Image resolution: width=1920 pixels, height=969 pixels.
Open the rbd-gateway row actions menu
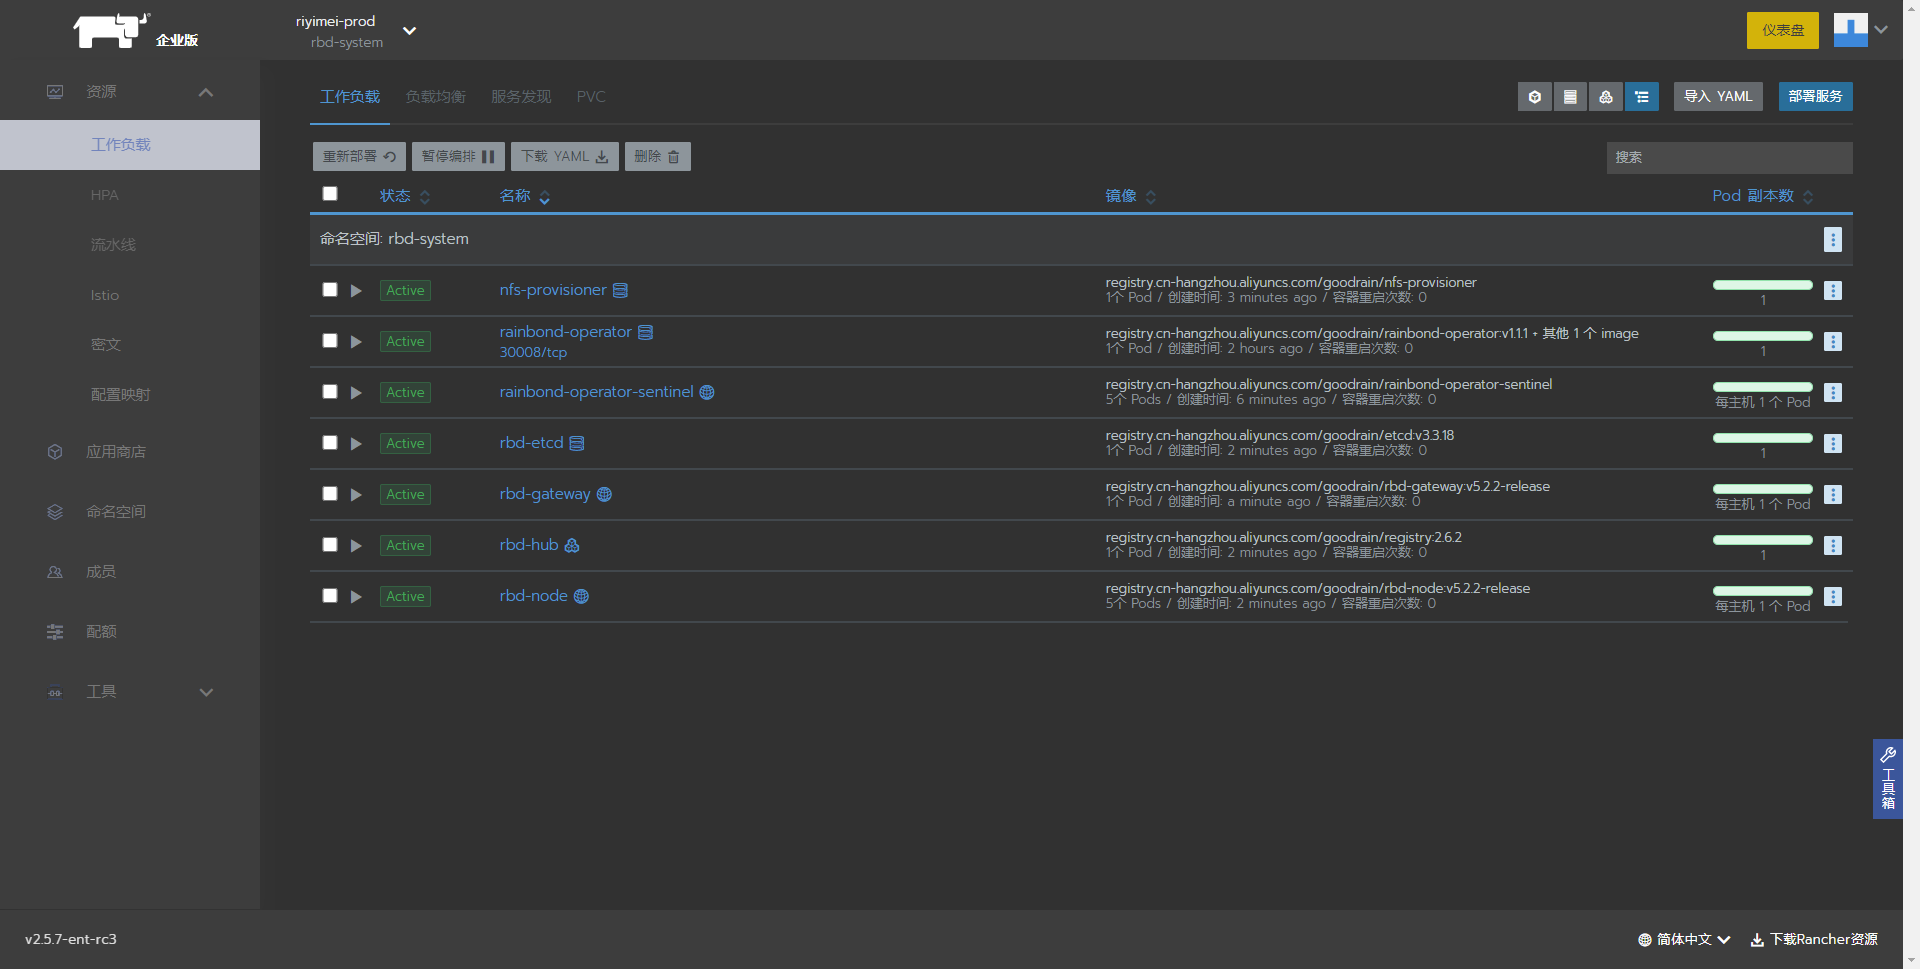(x=1833, y=495)
